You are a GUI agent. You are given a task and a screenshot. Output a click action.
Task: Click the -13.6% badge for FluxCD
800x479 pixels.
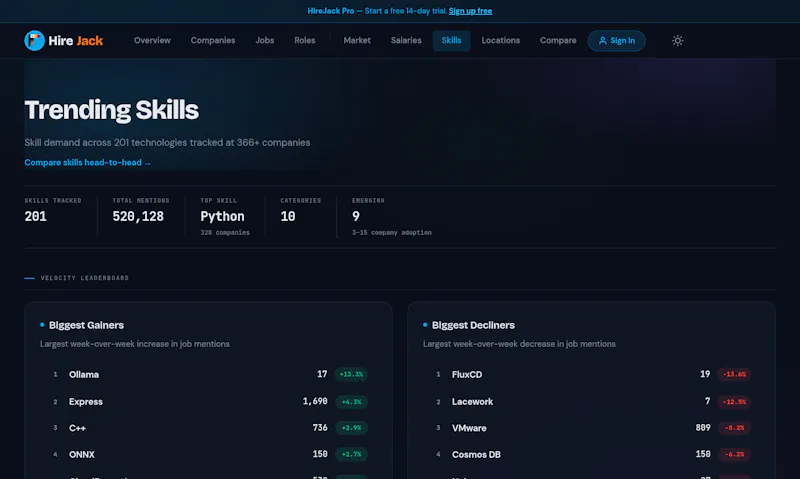734,374
